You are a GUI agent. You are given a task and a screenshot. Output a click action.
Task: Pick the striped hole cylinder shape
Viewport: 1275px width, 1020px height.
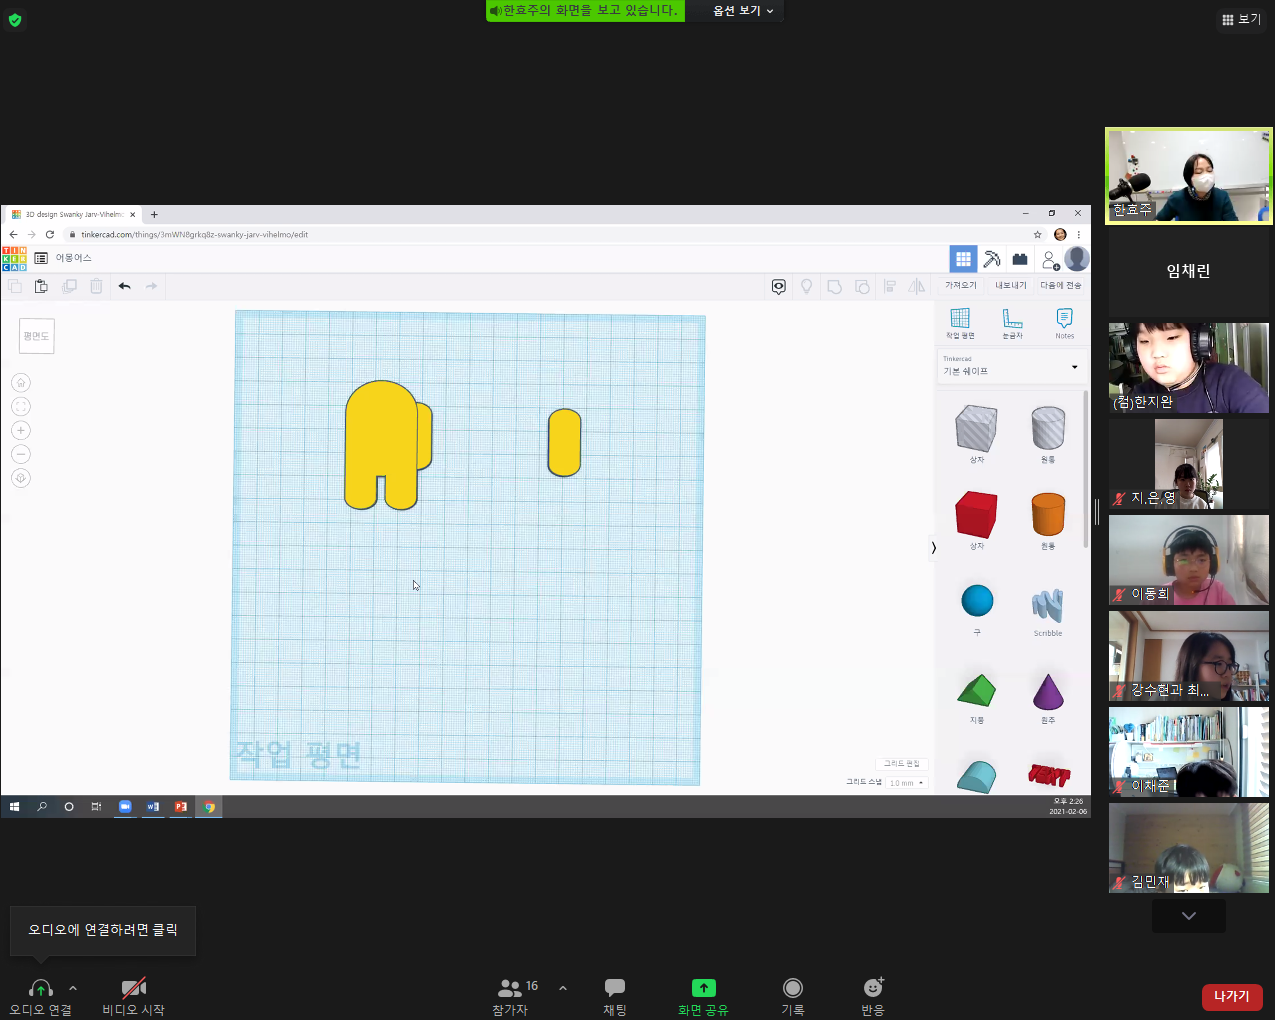(1048, 429)
